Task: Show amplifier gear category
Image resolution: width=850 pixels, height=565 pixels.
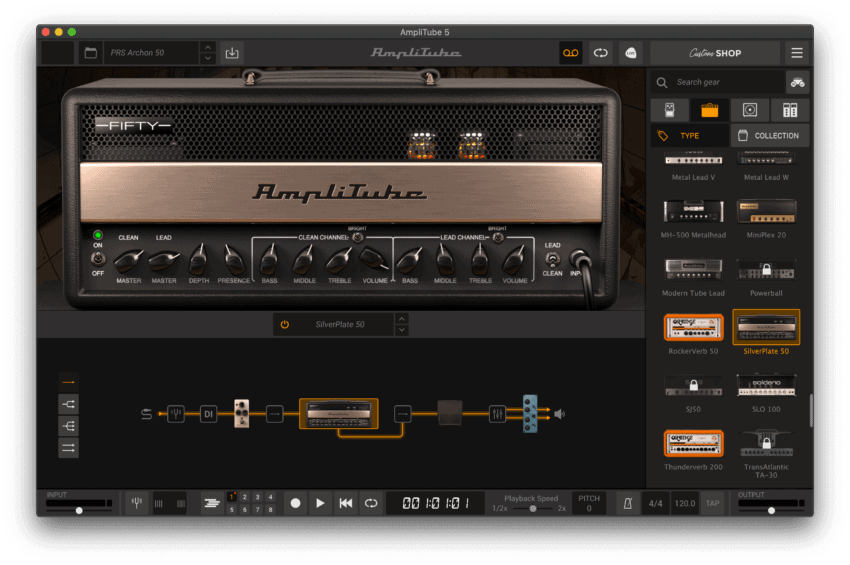Action: pos(710,111)
